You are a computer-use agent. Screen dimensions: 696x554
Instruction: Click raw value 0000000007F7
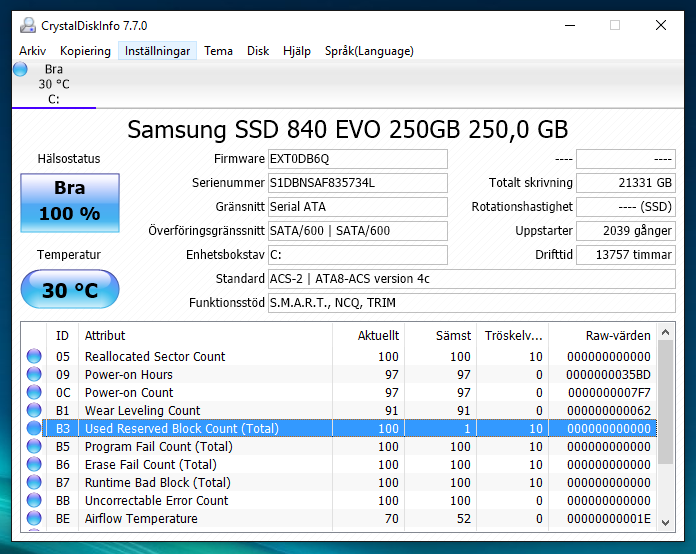pos(609,392)
